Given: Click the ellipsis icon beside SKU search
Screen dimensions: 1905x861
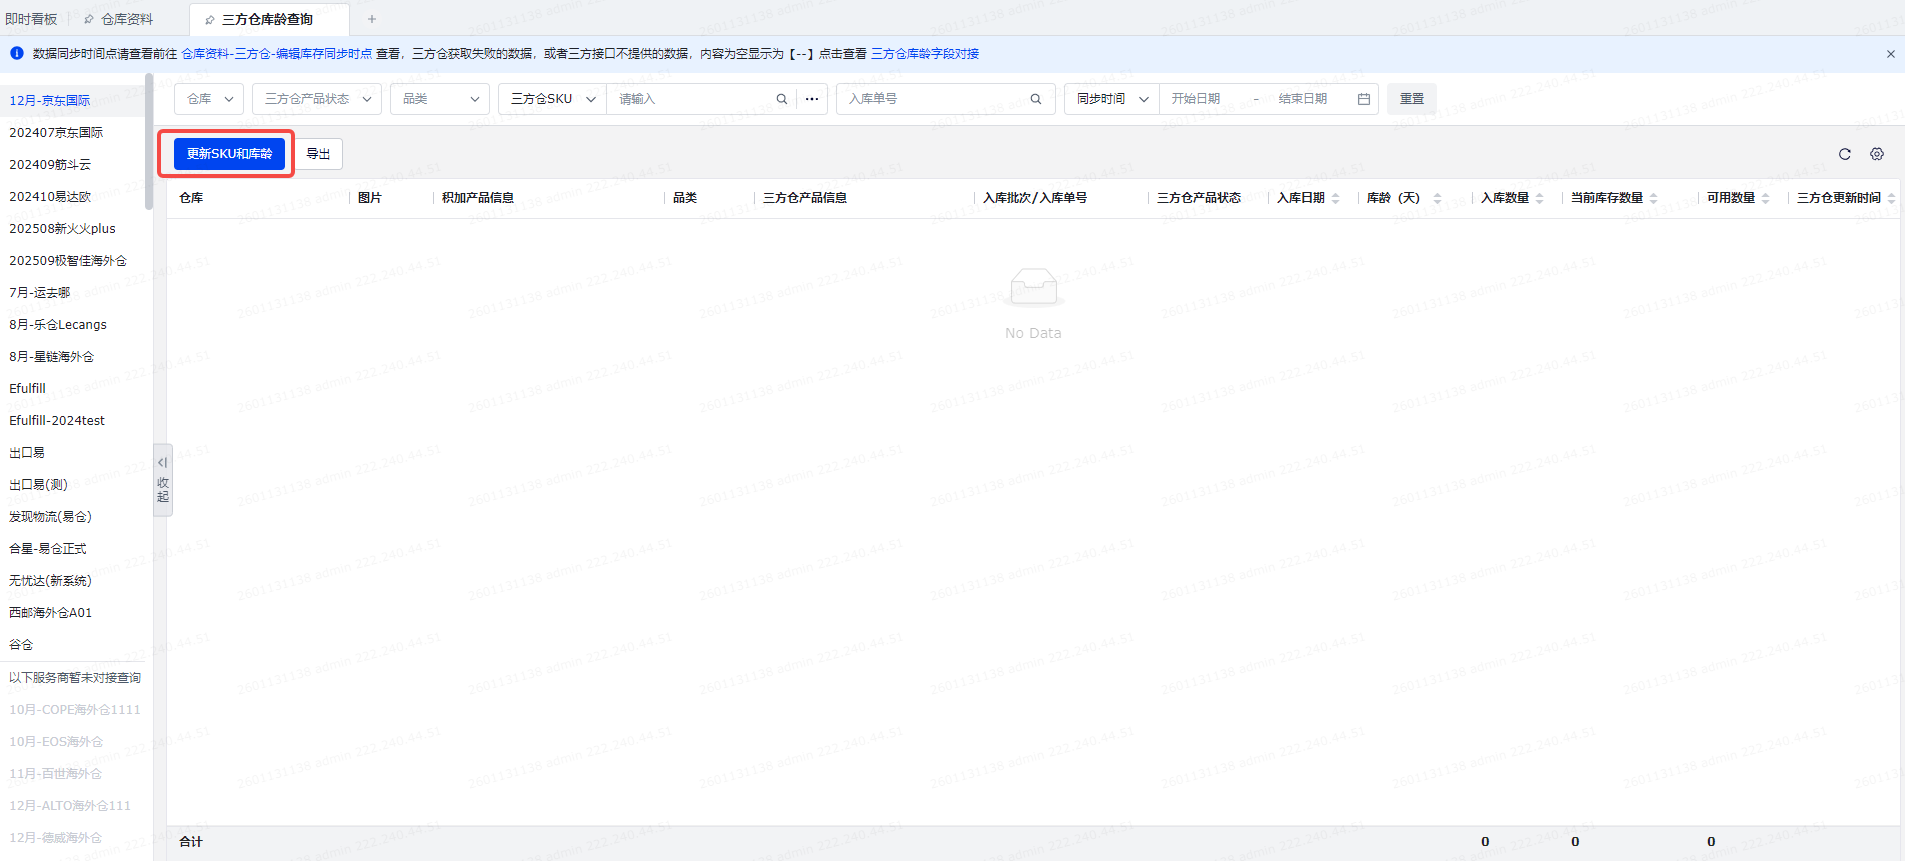Looking at the screenshot, I should coord(812,99).
